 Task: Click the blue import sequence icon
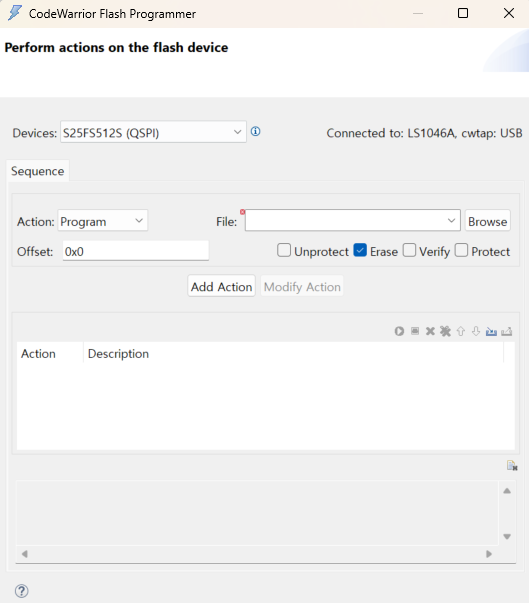491,331
